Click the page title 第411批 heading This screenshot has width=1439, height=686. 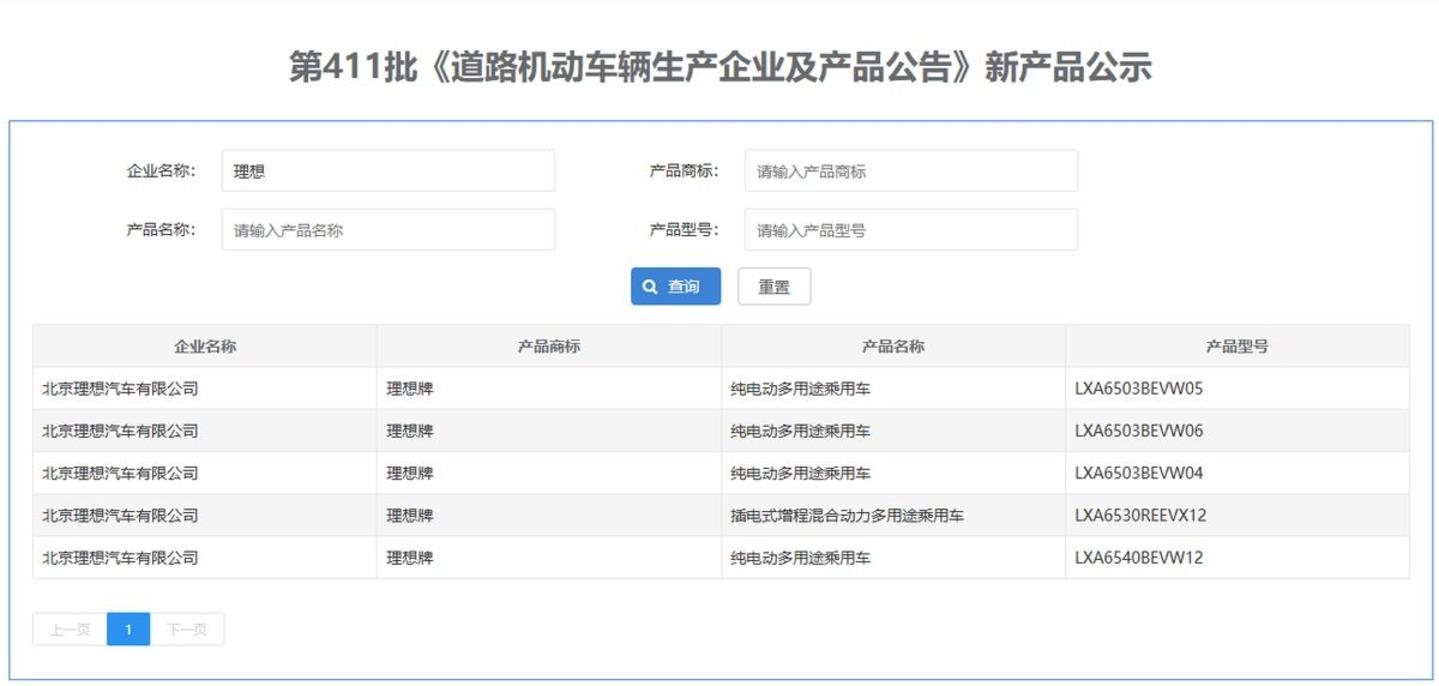720,67
